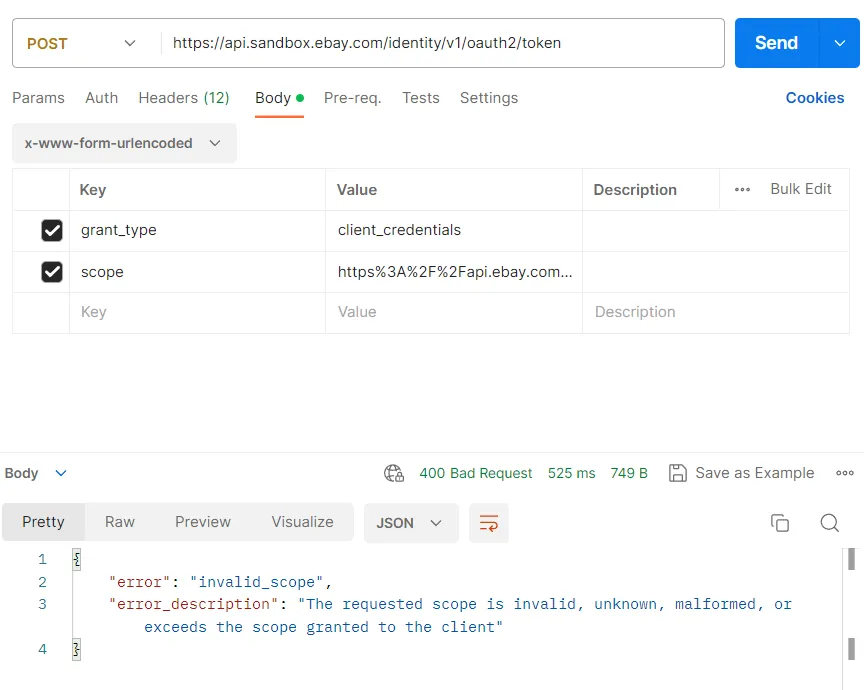Screen dimensions: 864x690
Task: Expand the Send button arrow options
Action: 838,43
